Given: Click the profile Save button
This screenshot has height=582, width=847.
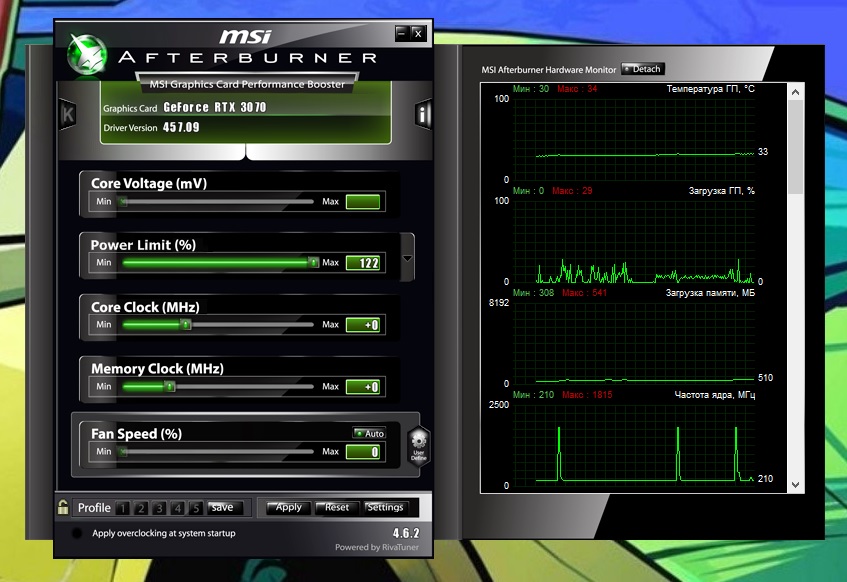Looking at the screenshot, I should 223,507.
